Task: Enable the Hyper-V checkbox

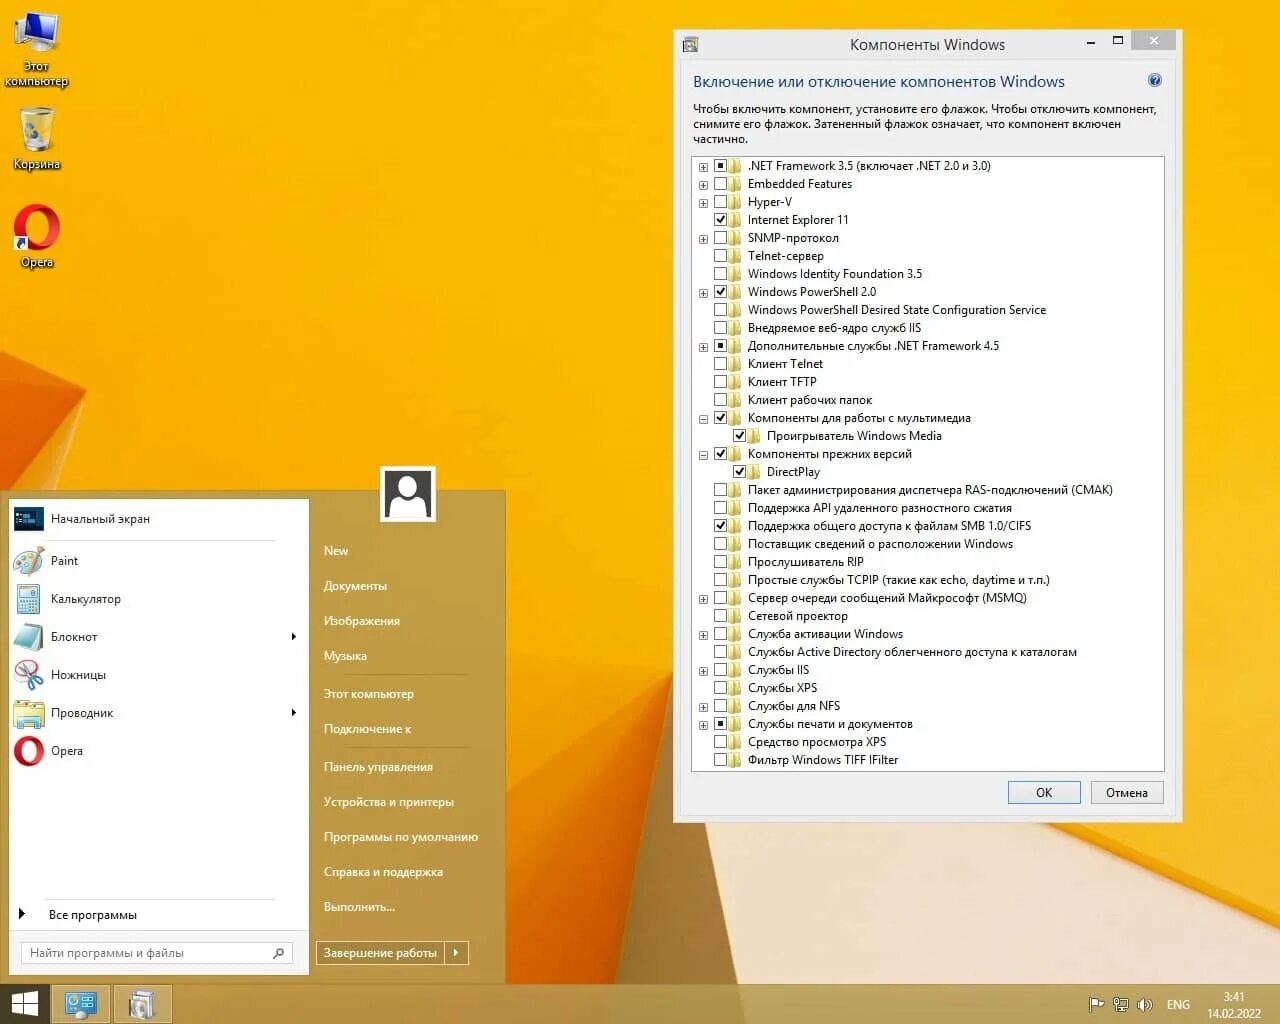Action: [x=720, y=202]
